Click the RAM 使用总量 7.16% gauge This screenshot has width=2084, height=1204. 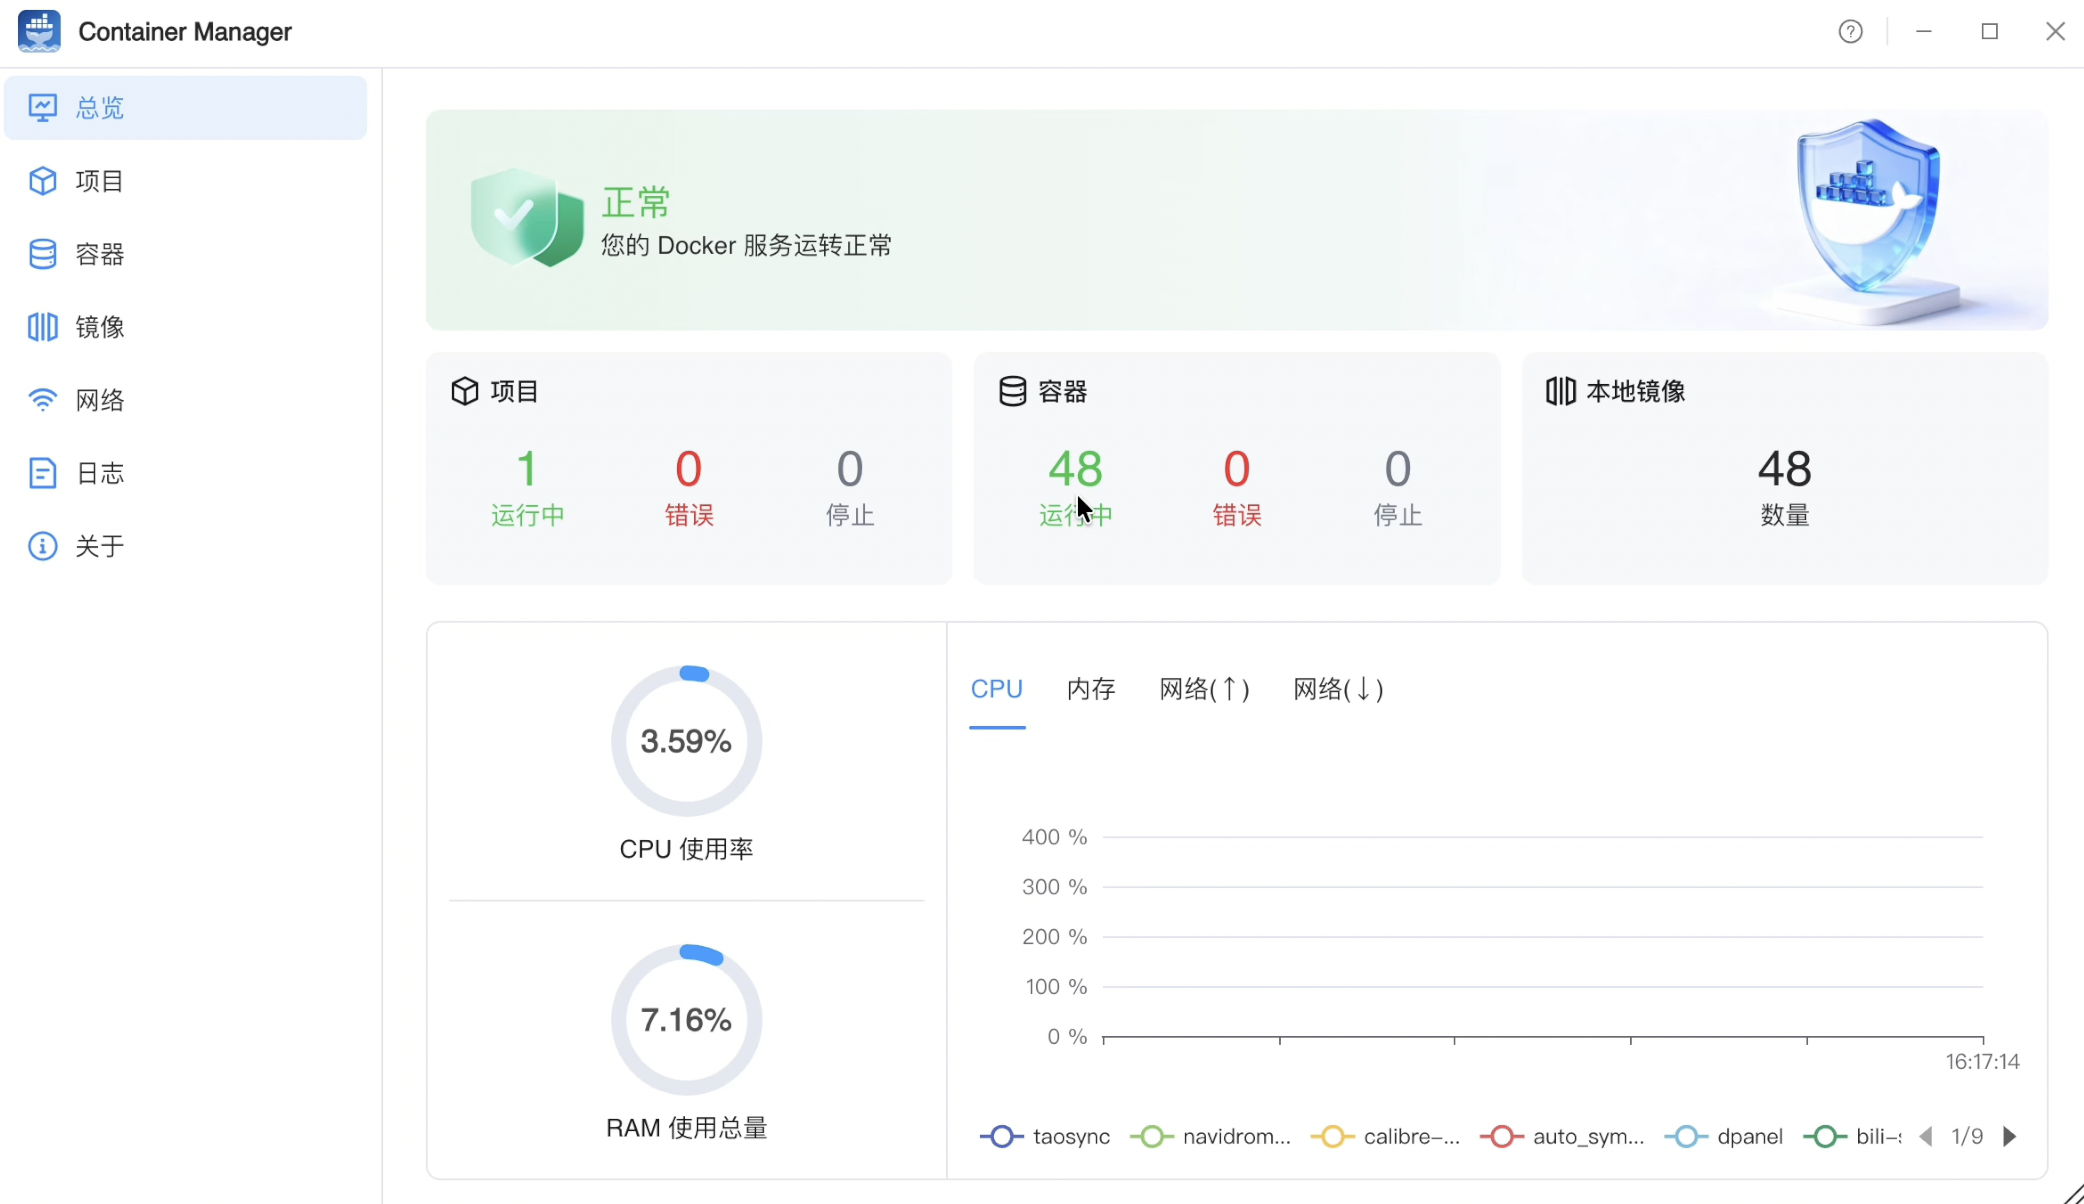[x=686, y=1020]
